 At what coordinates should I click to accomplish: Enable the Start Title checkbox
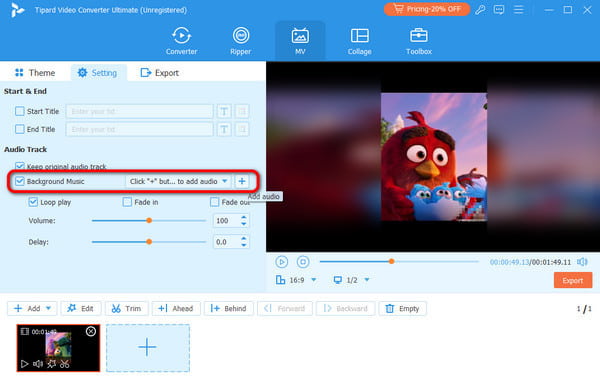click(20, 111)
